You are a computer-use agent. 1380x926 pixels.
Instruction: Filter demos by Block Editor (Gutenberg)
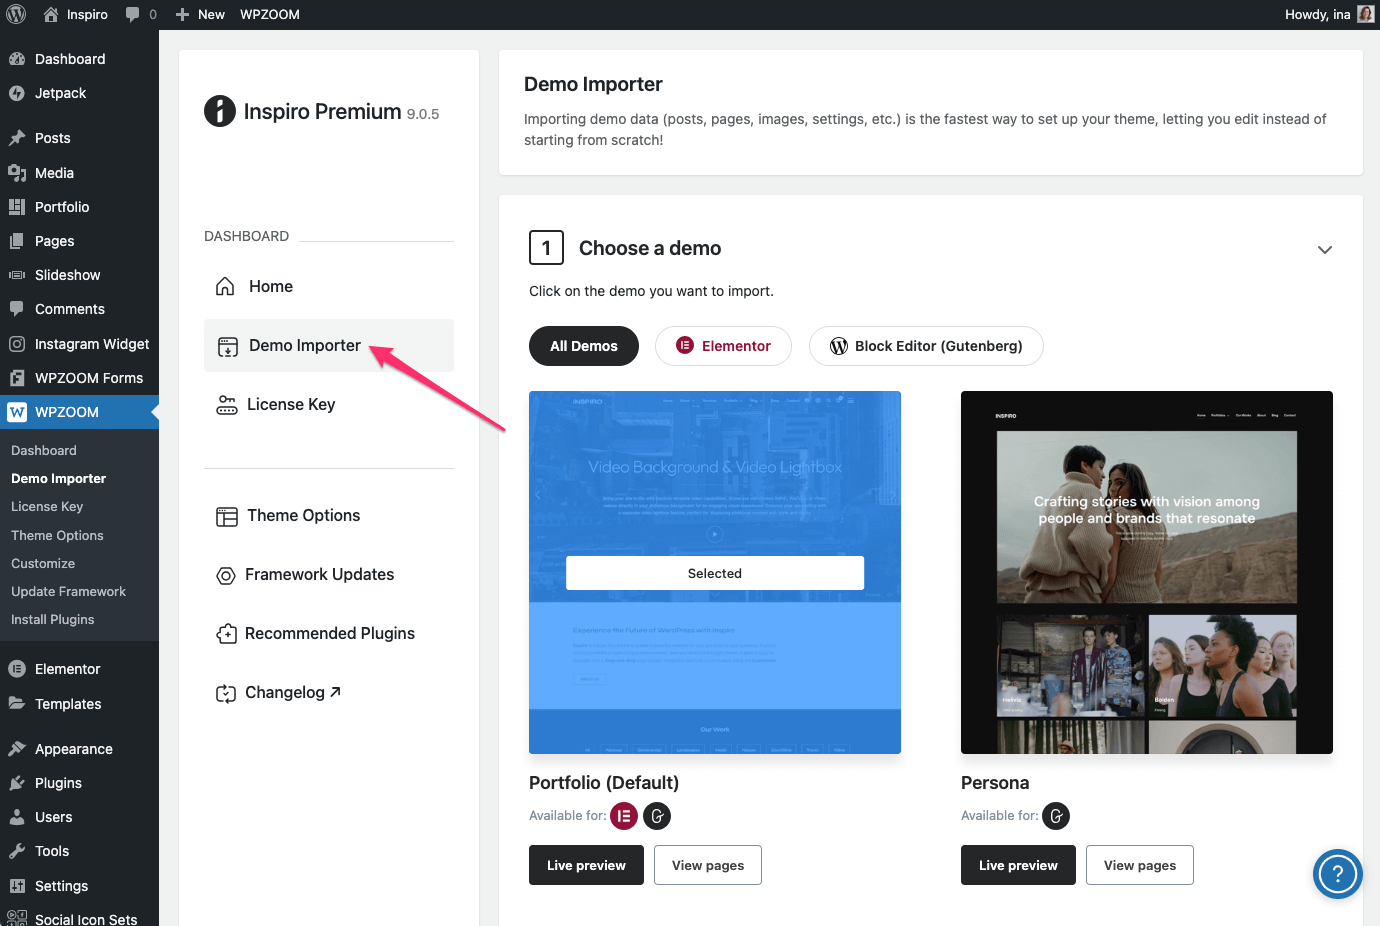coord(926,346)
